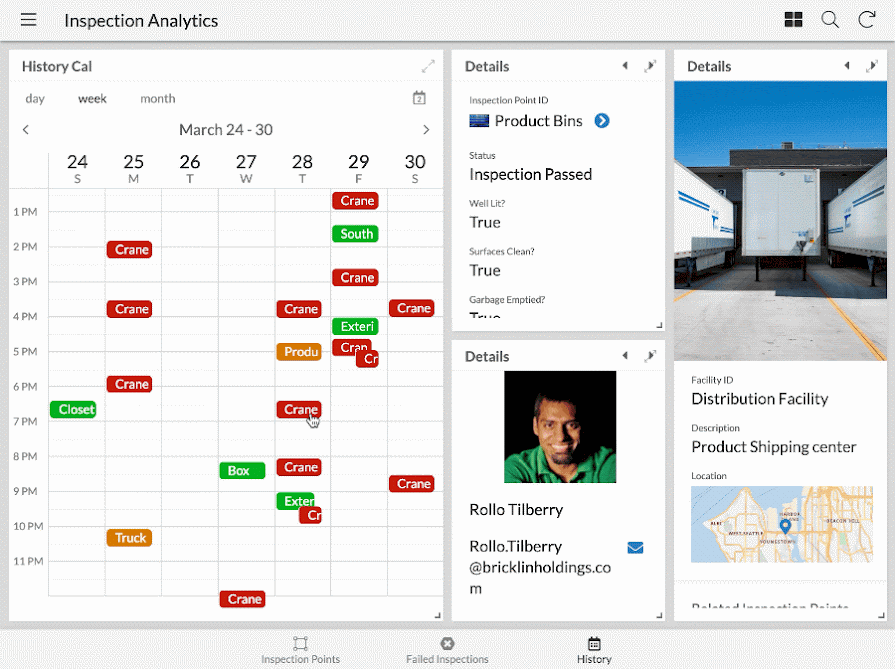Open the apps grid icon
The image size is (895, 669).
(793, 19)
